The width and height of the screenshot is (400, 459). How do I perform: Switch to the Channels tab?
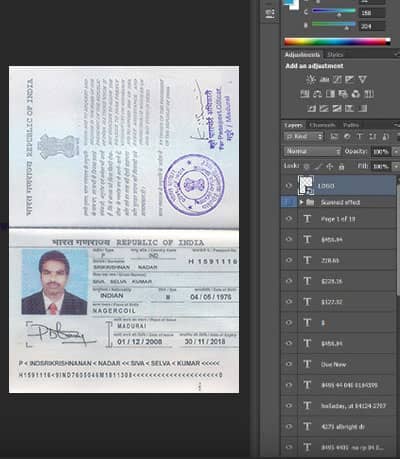[322, 125]
